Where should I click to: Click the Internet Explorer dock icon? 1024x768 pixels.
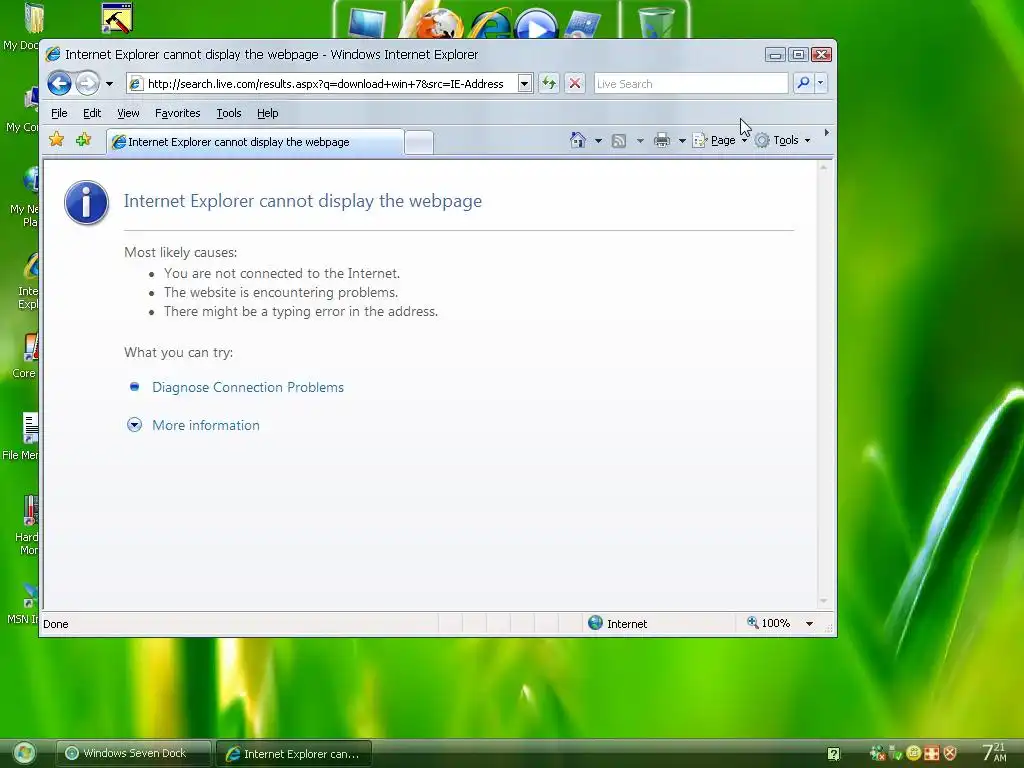[x=490, y=23]
